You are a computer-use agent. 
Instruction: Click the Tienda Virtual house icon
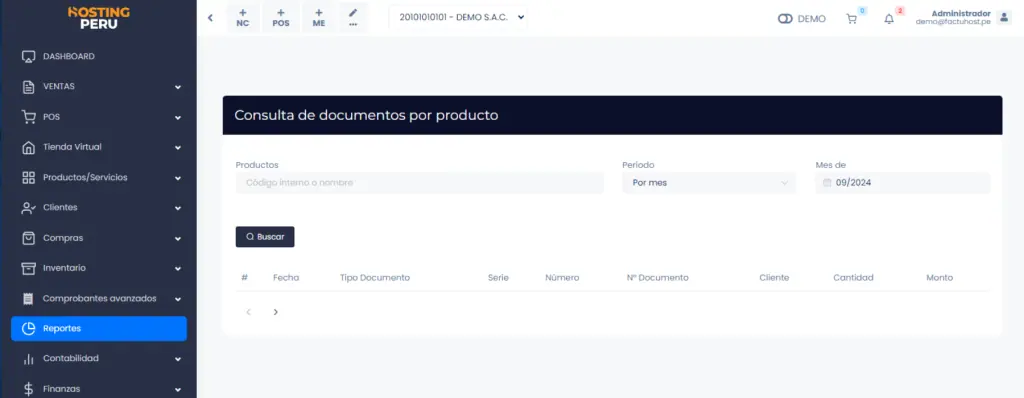click(x=28, y=148)
